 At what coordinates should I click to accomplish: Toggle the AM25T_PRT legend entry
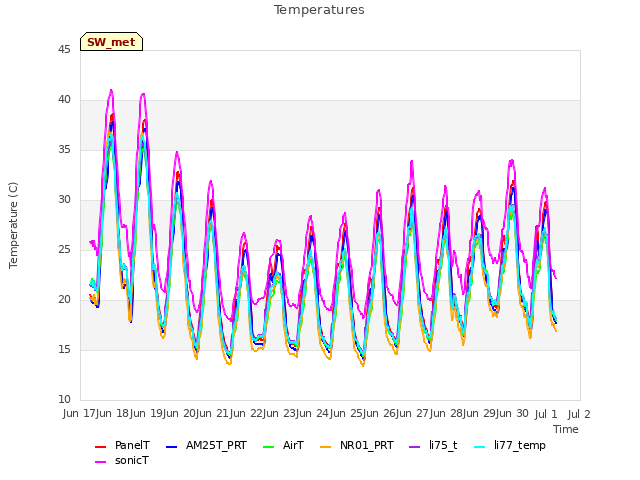pos(206,445)
